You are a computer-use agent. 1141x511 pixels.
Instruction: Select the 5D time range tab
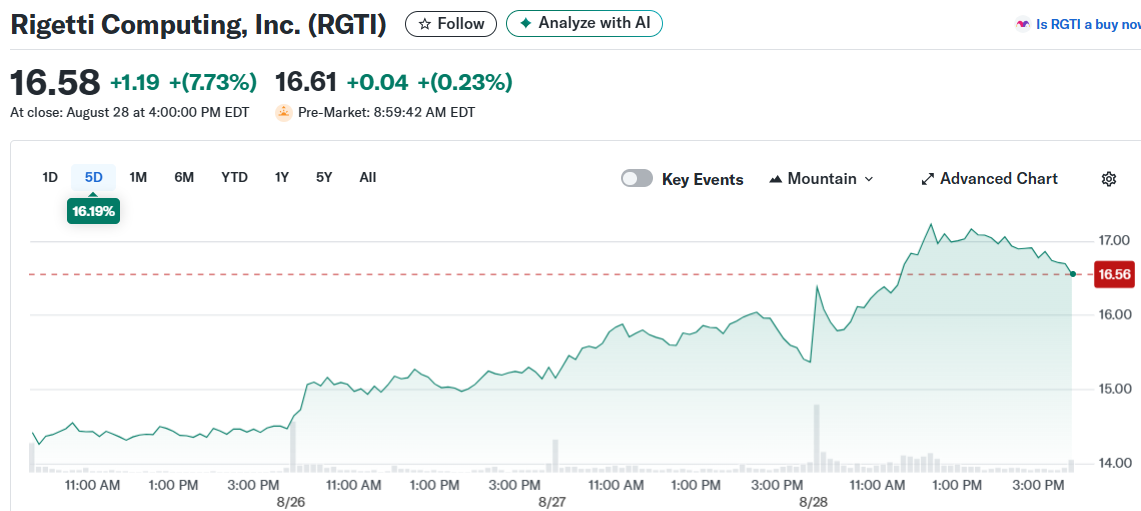click(93, 178)
